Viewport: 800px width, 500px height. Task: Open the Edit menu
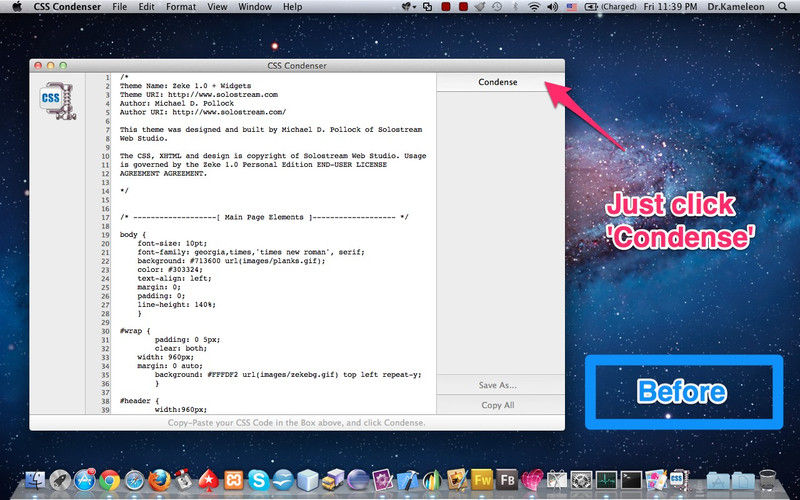click(x=147, y=7)
